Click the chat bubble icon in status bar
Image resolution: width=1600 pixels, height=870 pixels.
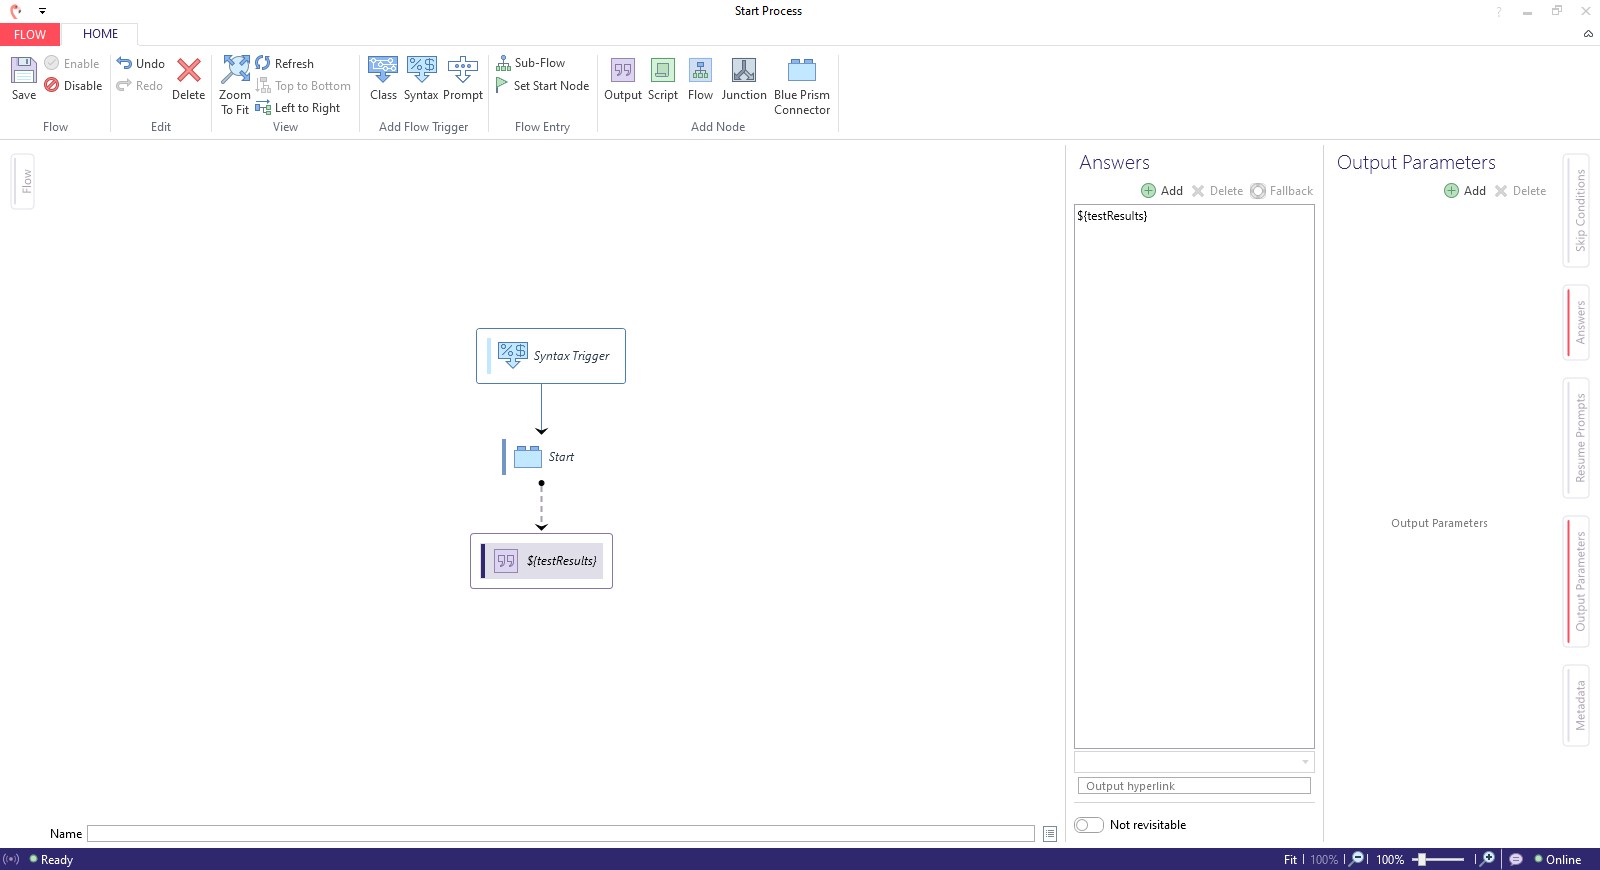[1516, 859]
